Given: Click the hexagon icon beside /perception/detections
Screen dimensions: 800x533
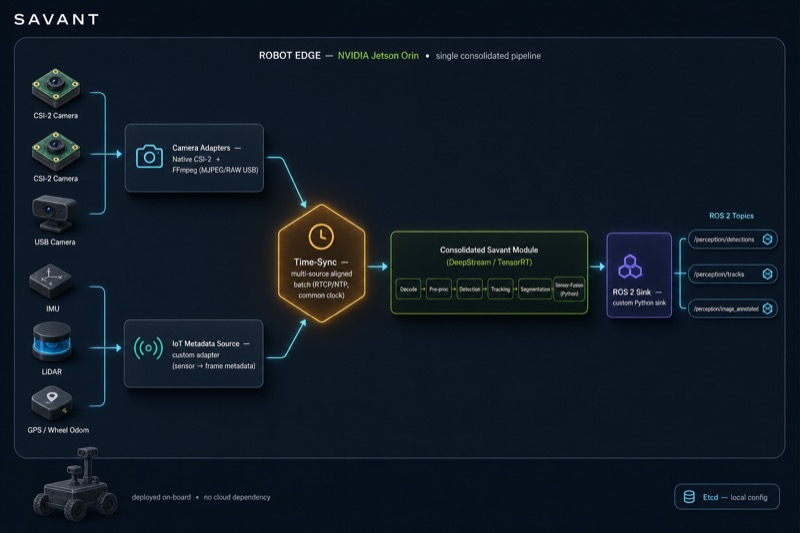Looking at the screenshot, I should [767, 239].
